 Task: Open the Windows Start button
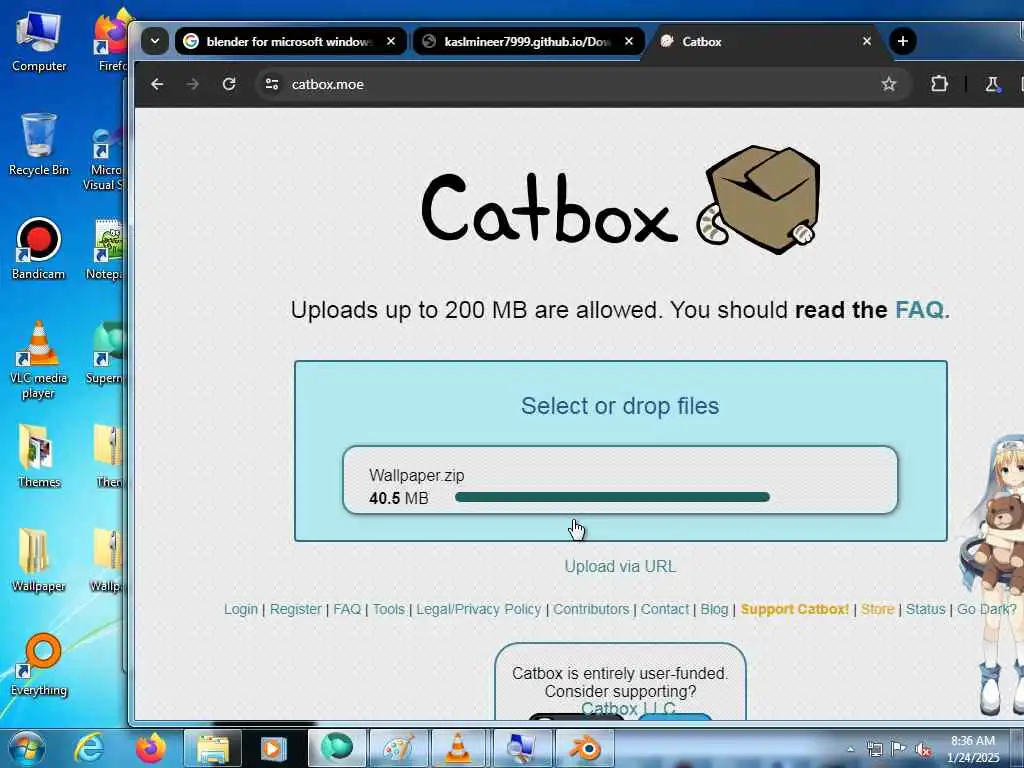point(27,748)
